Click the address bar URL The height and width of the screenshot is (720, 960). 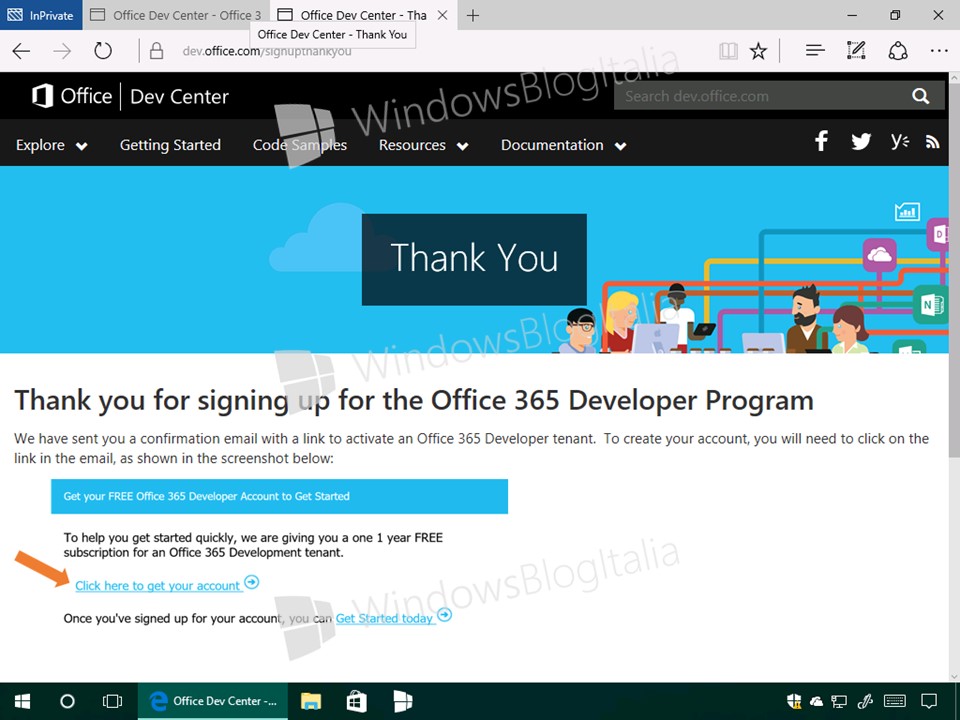(x=267, y=51)
